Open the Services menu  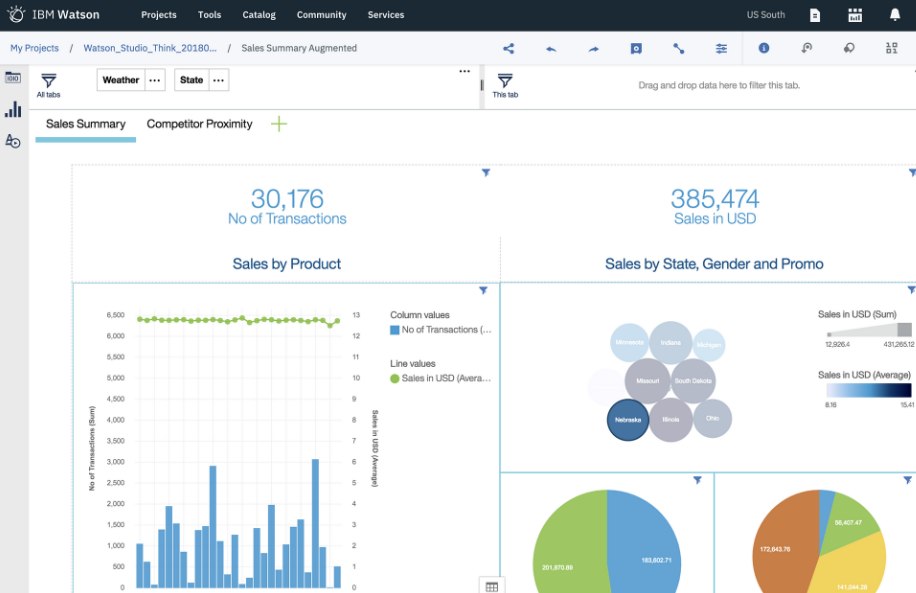click(386, 15)
